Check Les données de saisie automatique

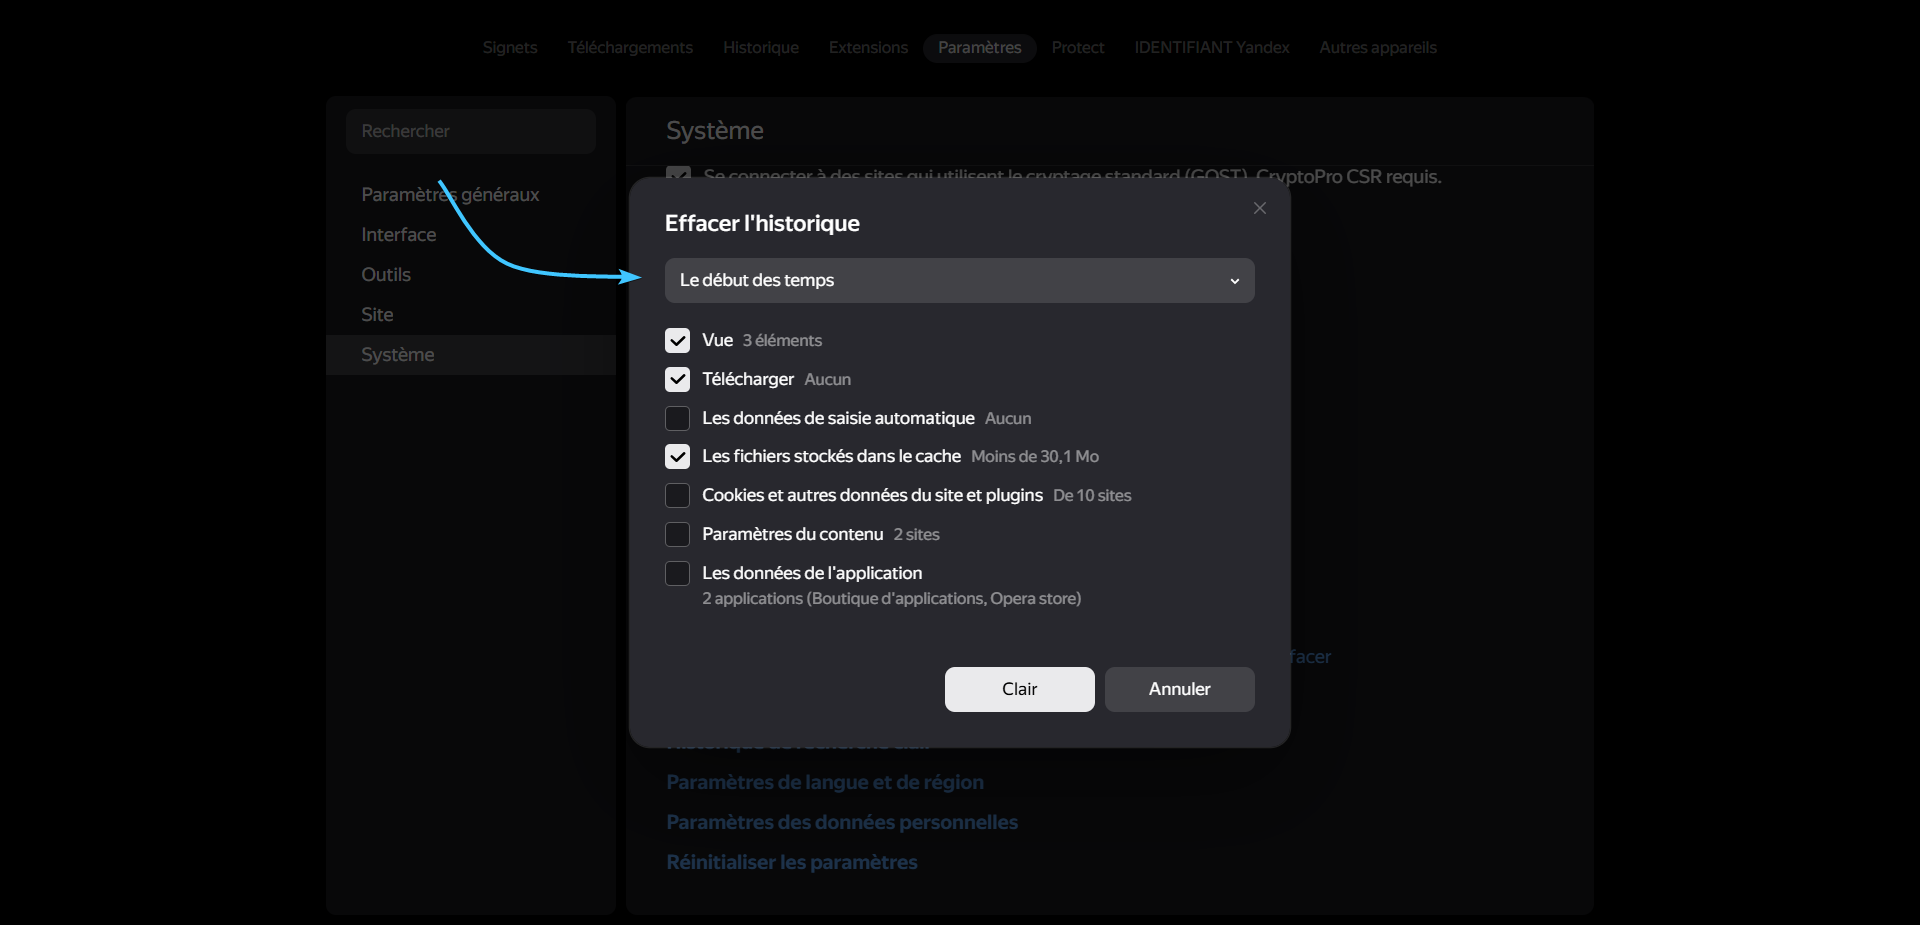point(677,418)
